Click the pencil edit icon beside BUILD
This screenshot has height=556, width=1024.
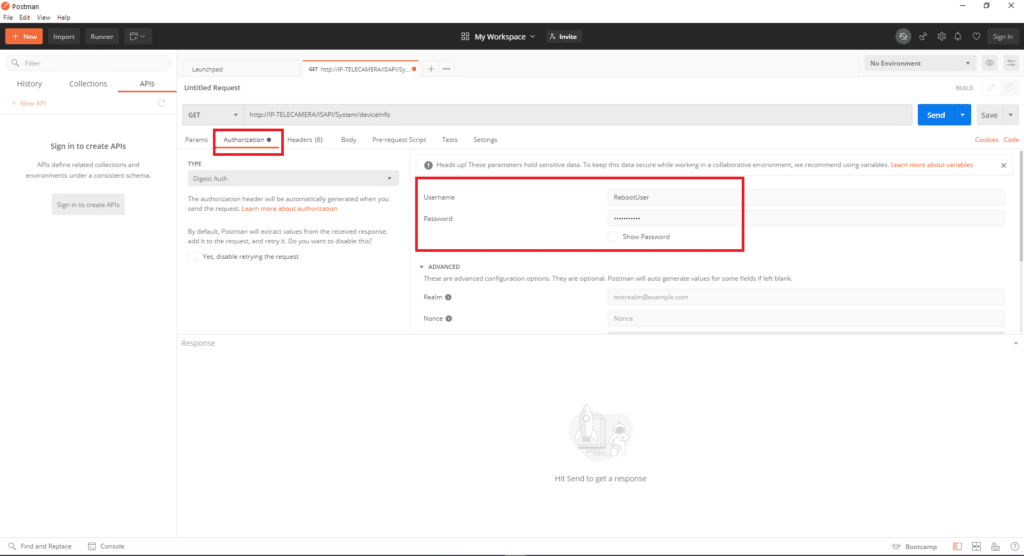click(991, 88)
